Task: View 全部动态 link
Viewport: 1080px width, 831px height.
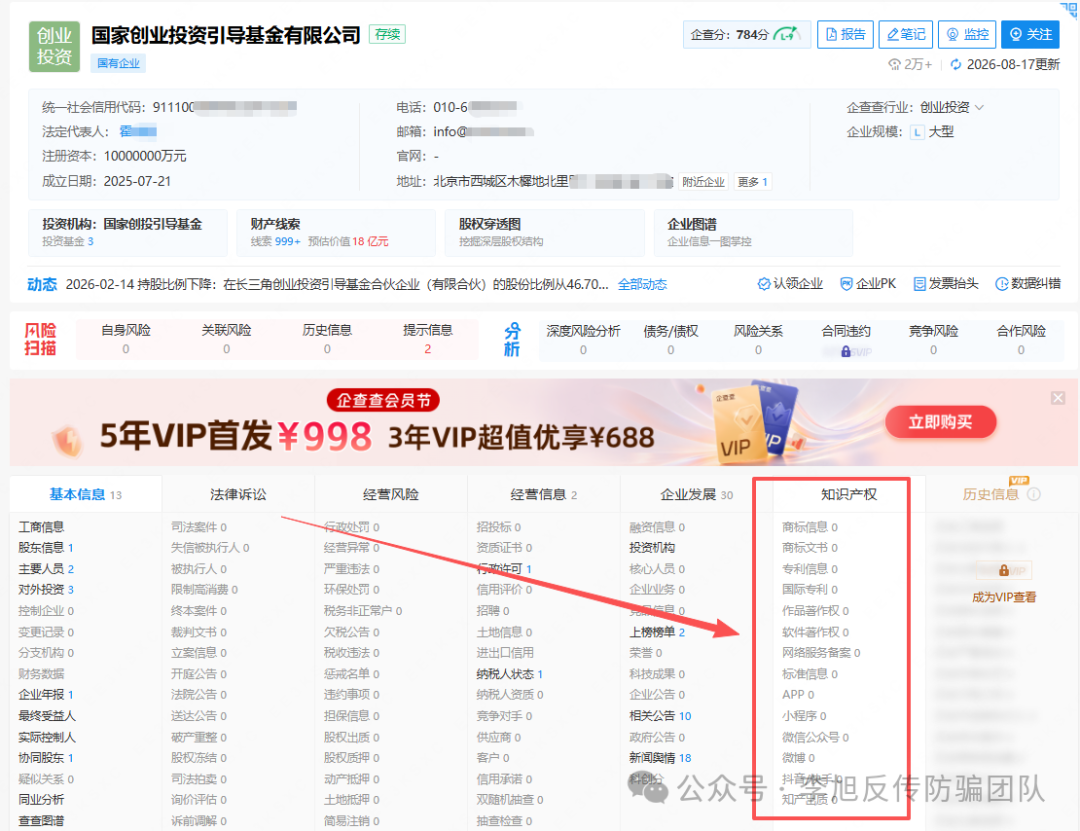Action: tap(642, 285)
